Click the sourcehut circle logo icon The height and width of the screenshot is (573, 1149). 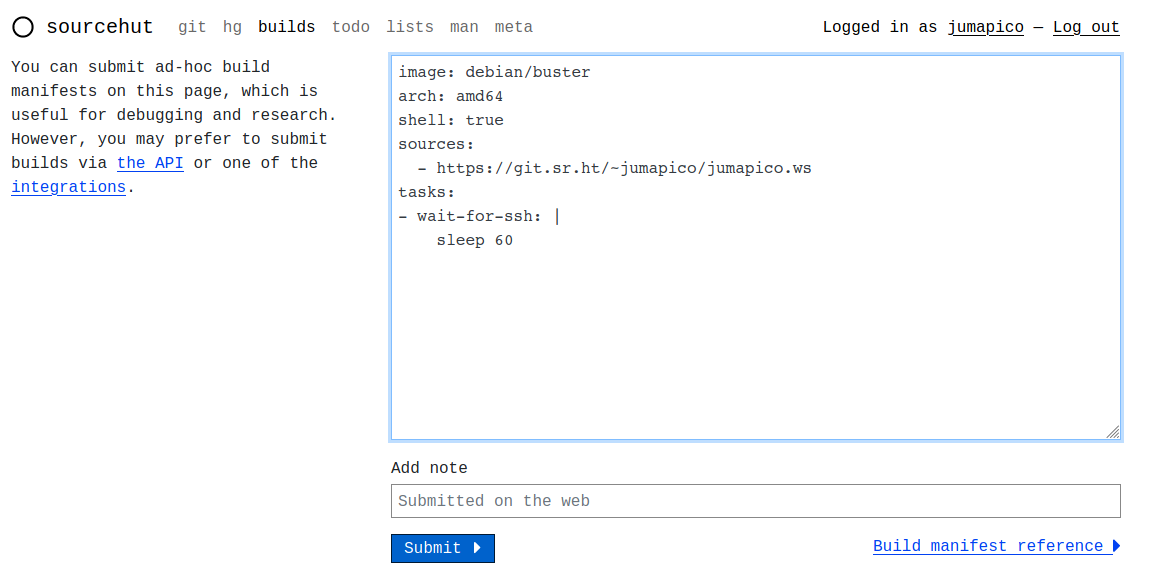click(x=23, y=28)
